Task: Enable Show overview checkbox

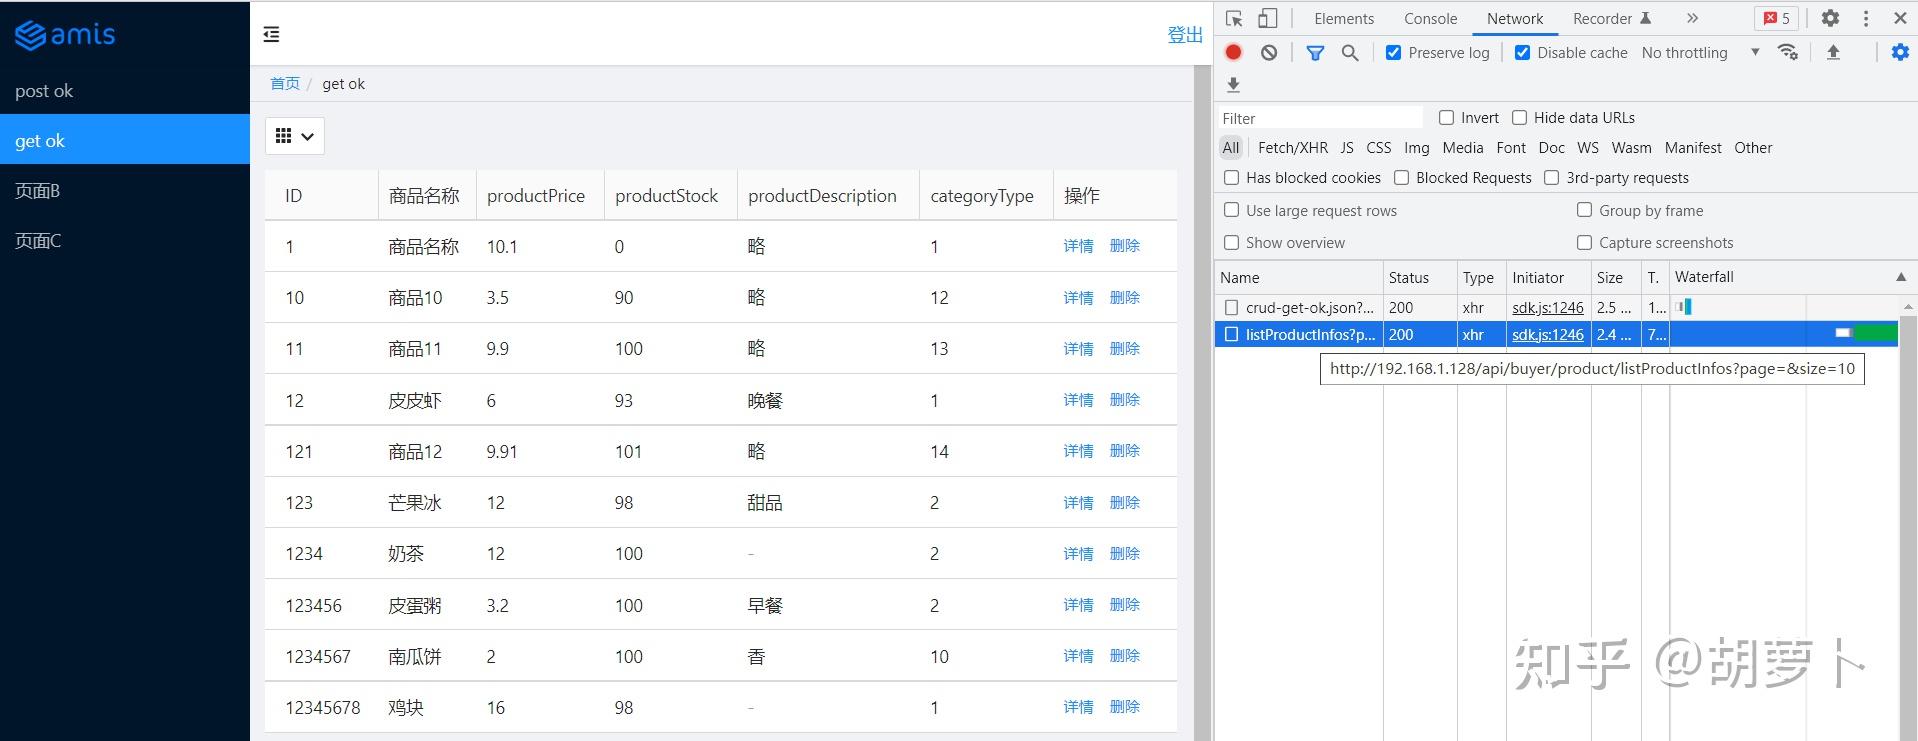Action: [1232, 243]
